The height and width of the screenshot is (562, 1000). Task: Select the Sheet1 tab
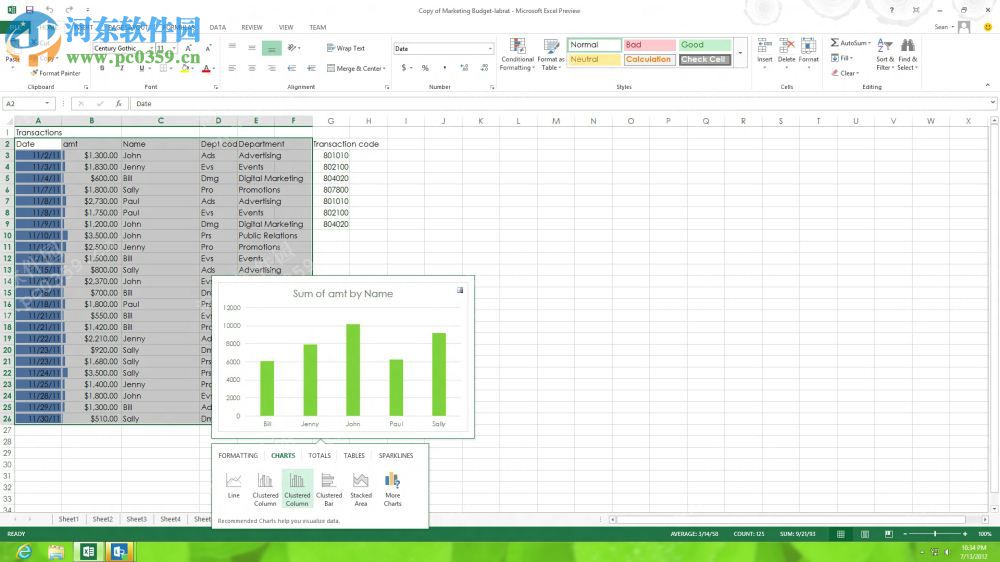(x=68, y=519)
